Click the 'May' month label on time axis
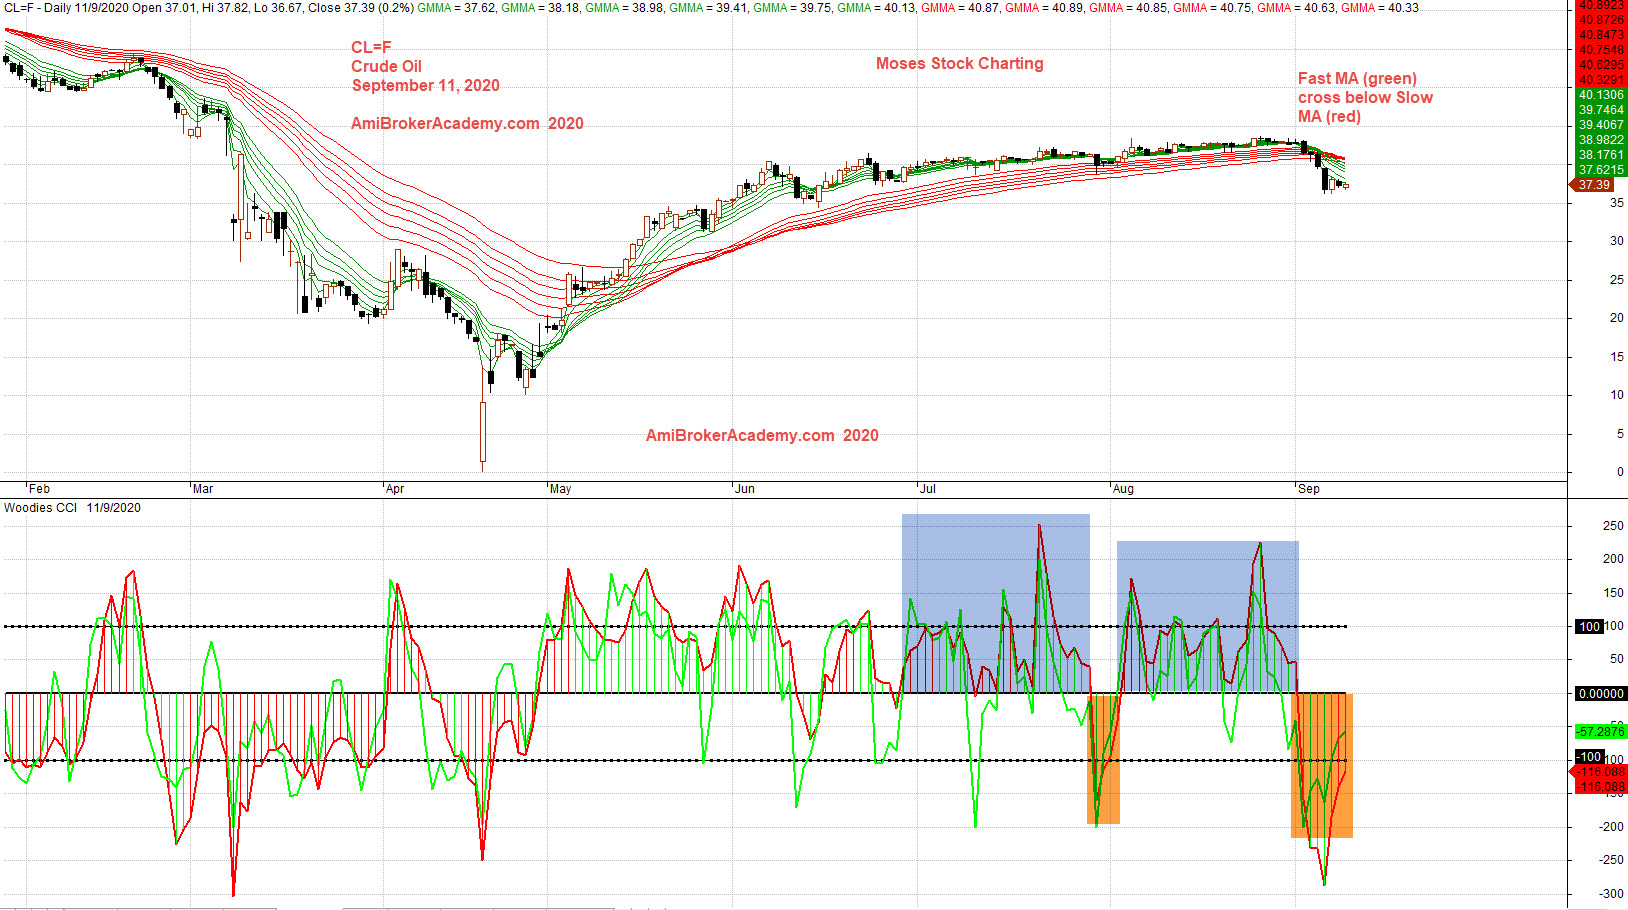The height and width of the screenshot is (910, 1628). pos(560,489)
